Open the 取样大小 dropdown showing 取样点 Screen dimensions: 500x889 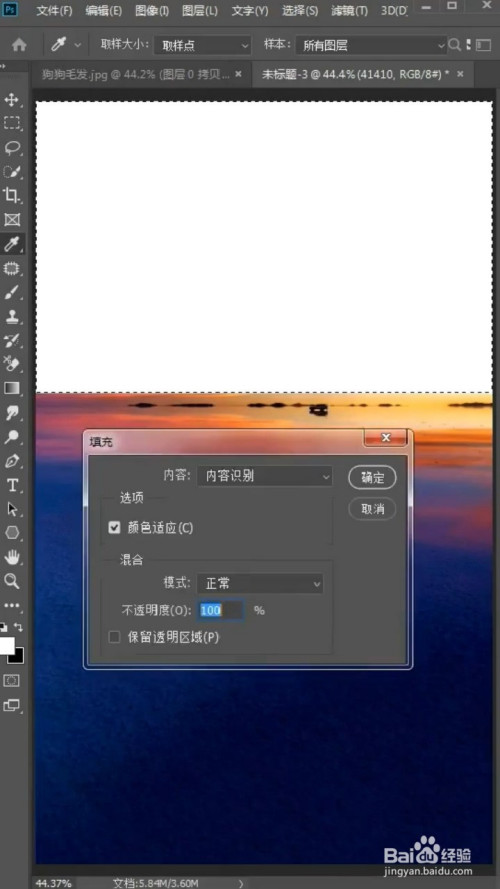(203, 45)
